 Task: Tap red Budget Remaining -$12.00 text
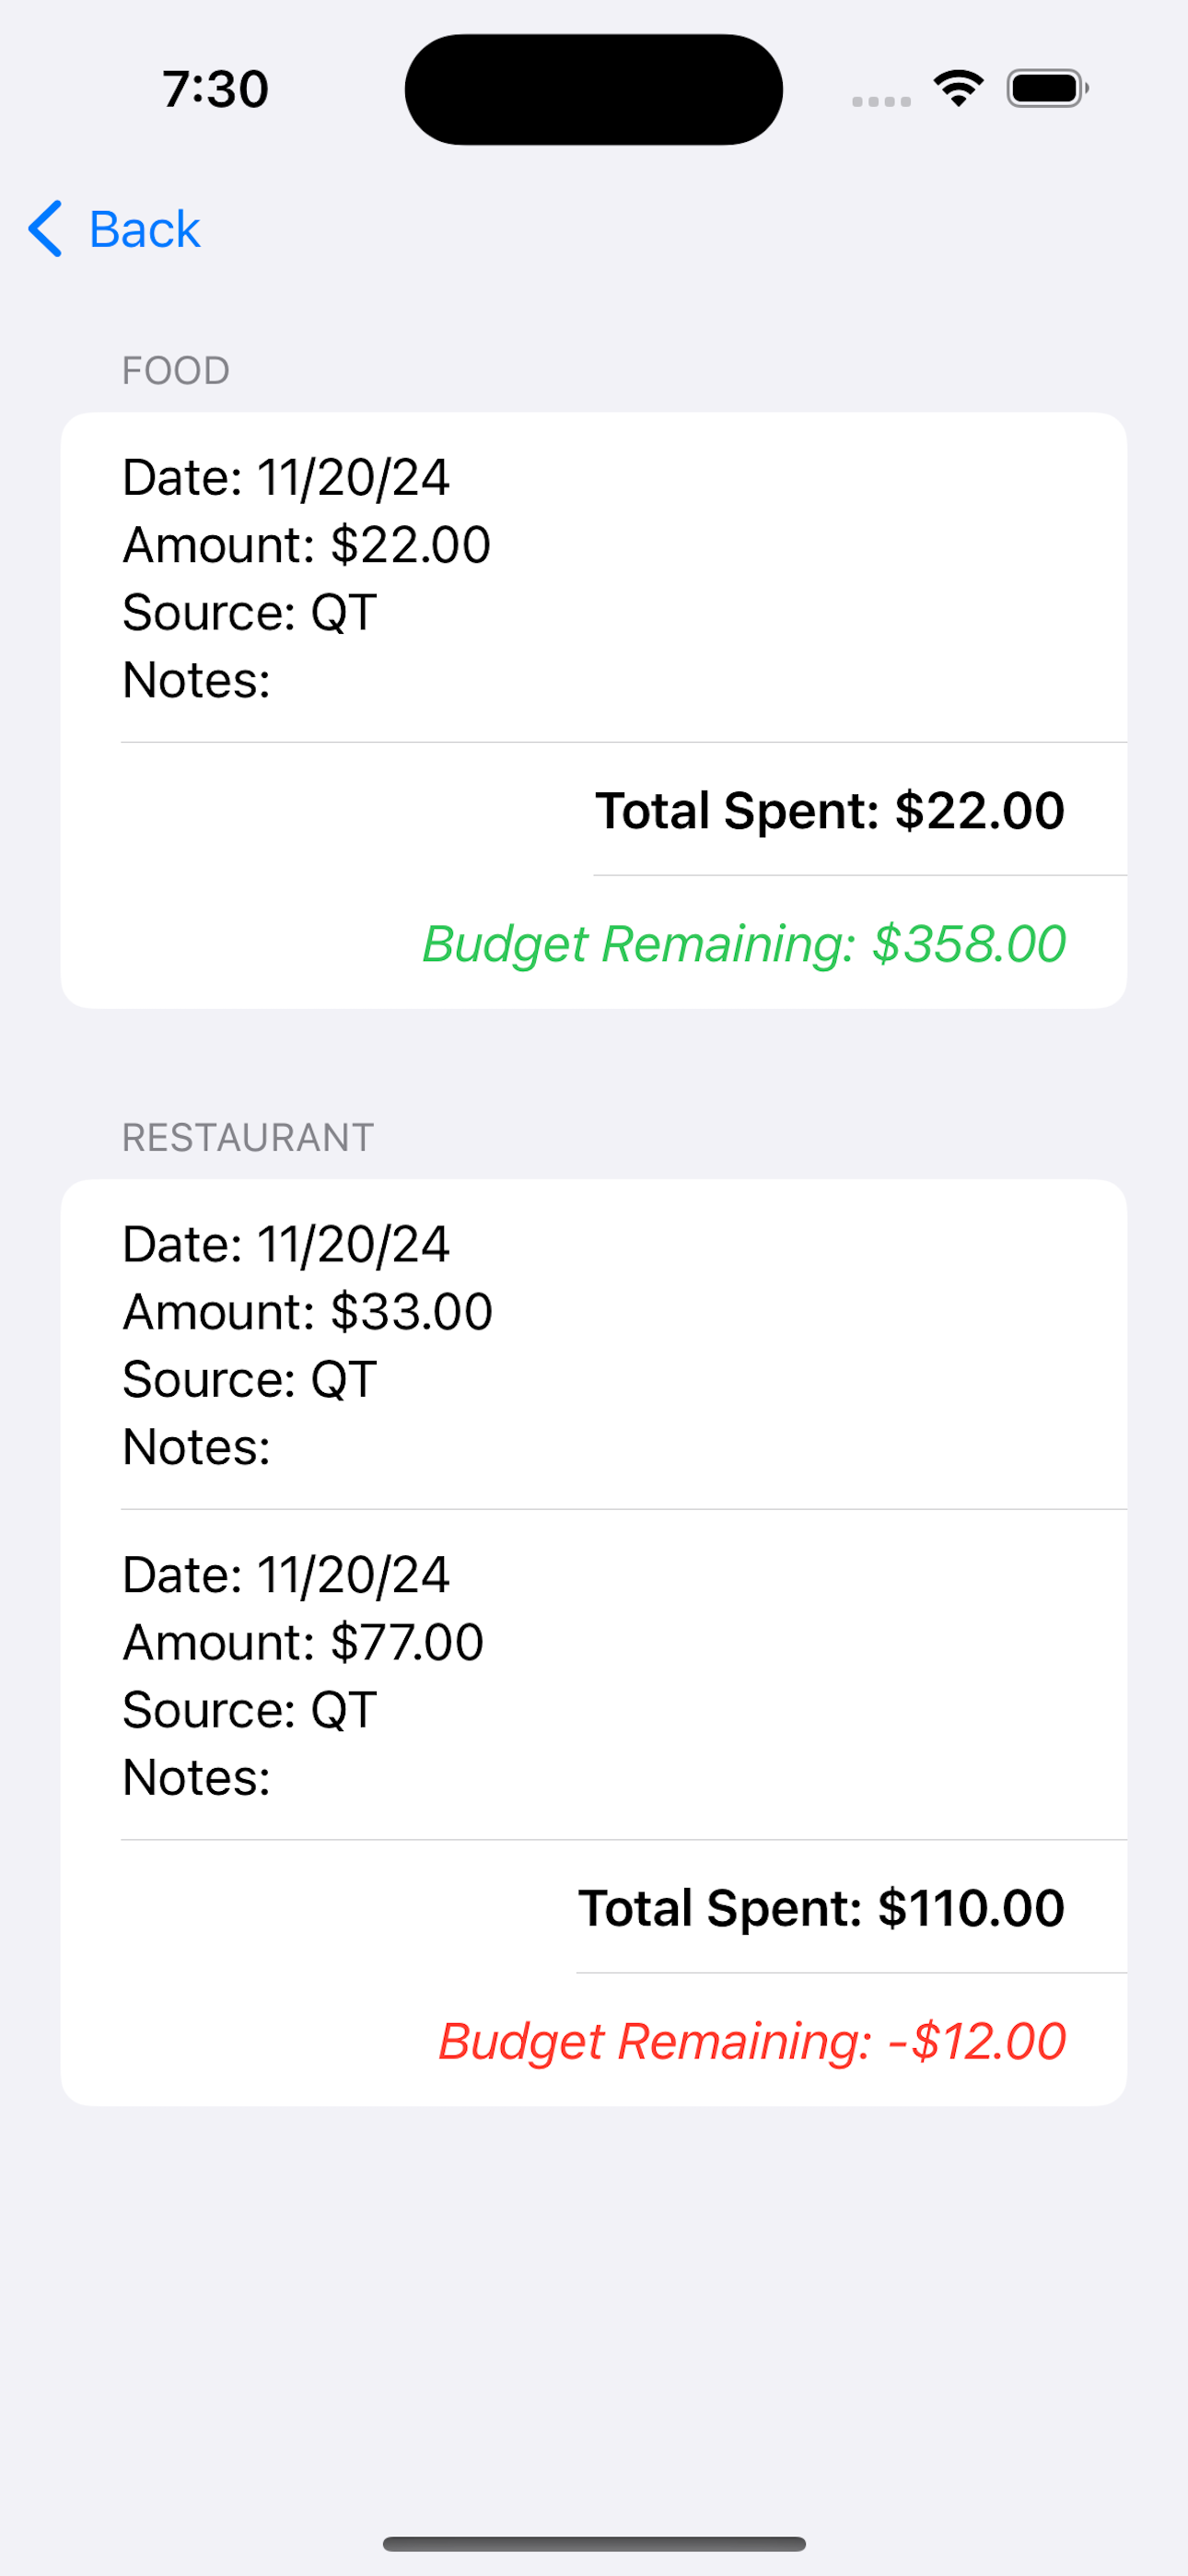point(752,2042)
